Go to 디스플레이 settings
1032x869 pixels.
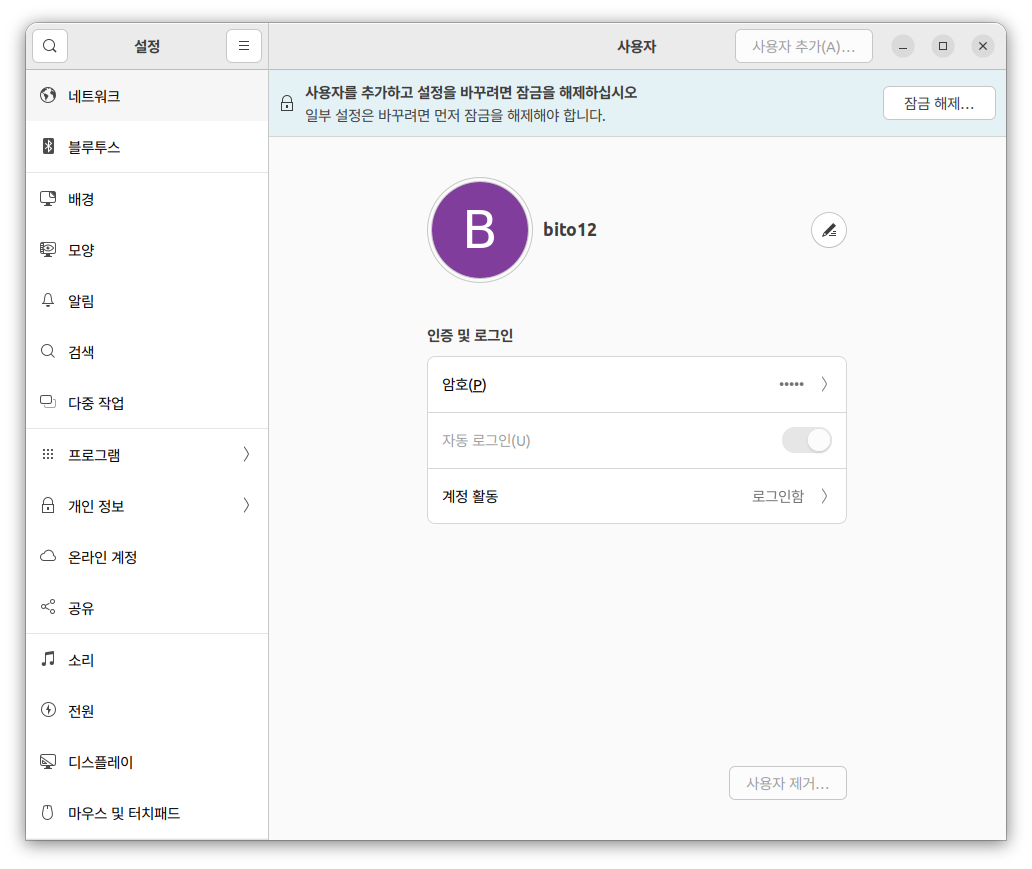point(147,762)
